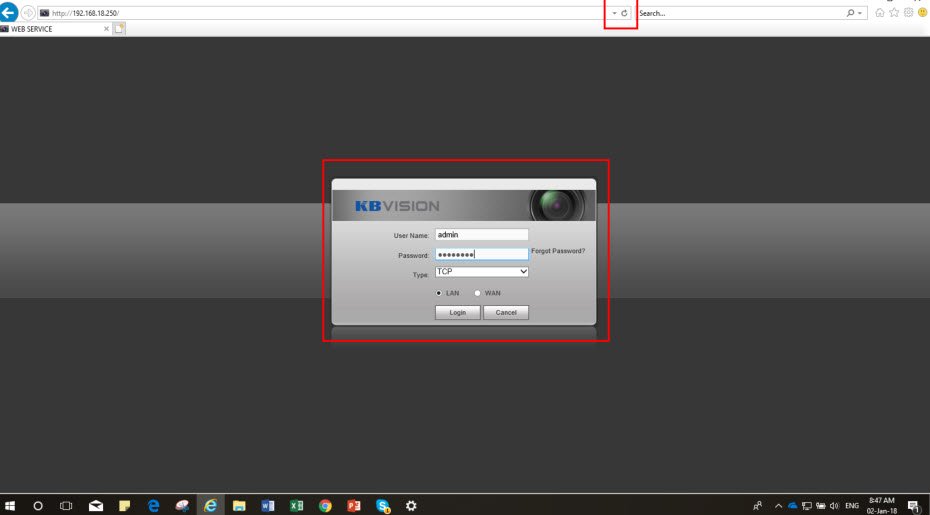Focus the Password input field
This screenshot has width=930, height=515.
(481, 254)
